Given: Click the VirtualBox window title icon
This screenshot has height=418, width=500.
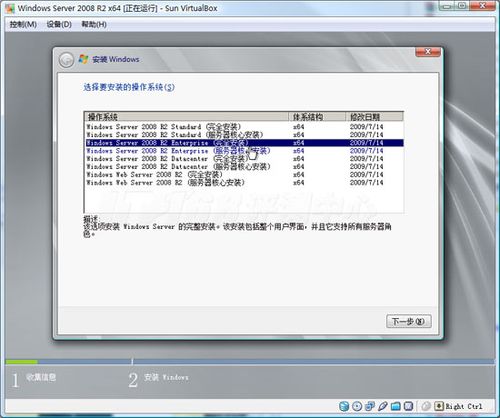Looking at the screenshot, I should point(10,8).
